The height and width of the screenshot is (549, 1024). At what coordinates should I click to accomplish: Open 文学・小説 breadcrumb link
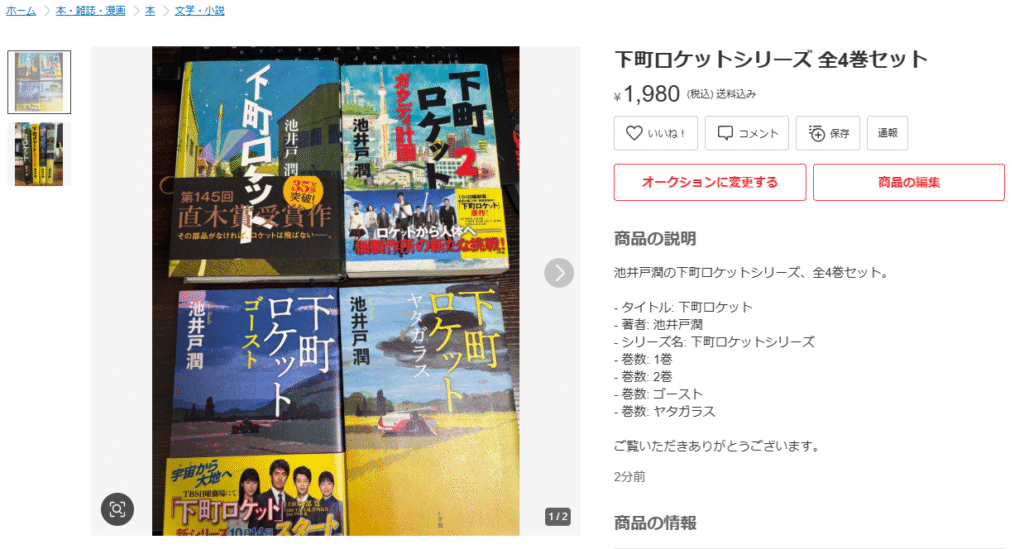199,10
